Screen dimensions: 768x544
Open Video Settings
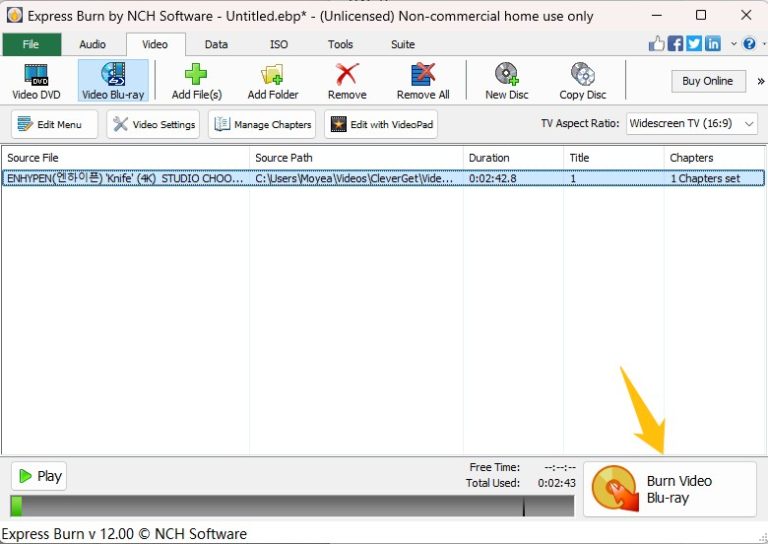point(153,124)
